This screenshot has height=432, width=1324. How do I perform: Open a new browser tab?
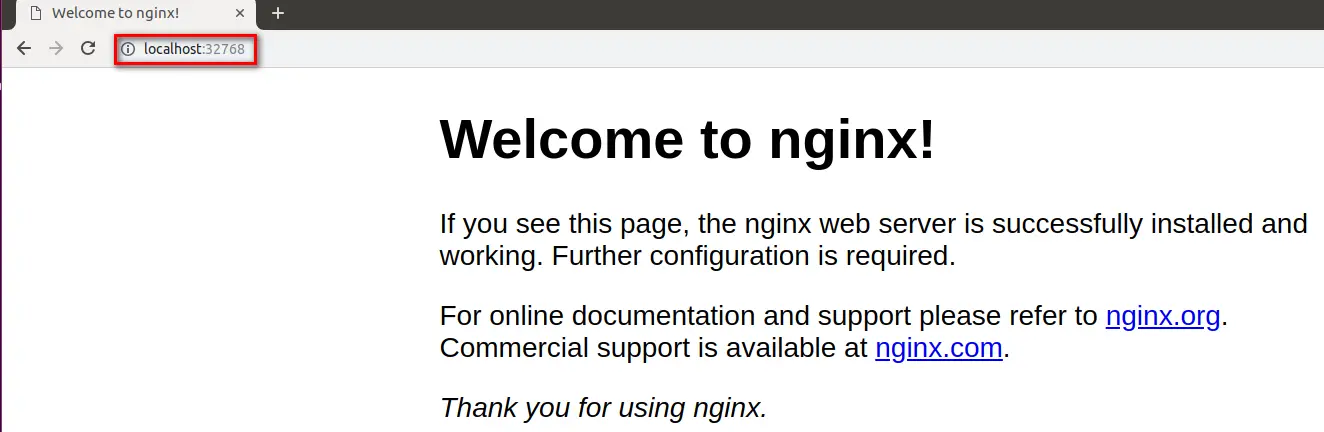click(x=278, y=13)
